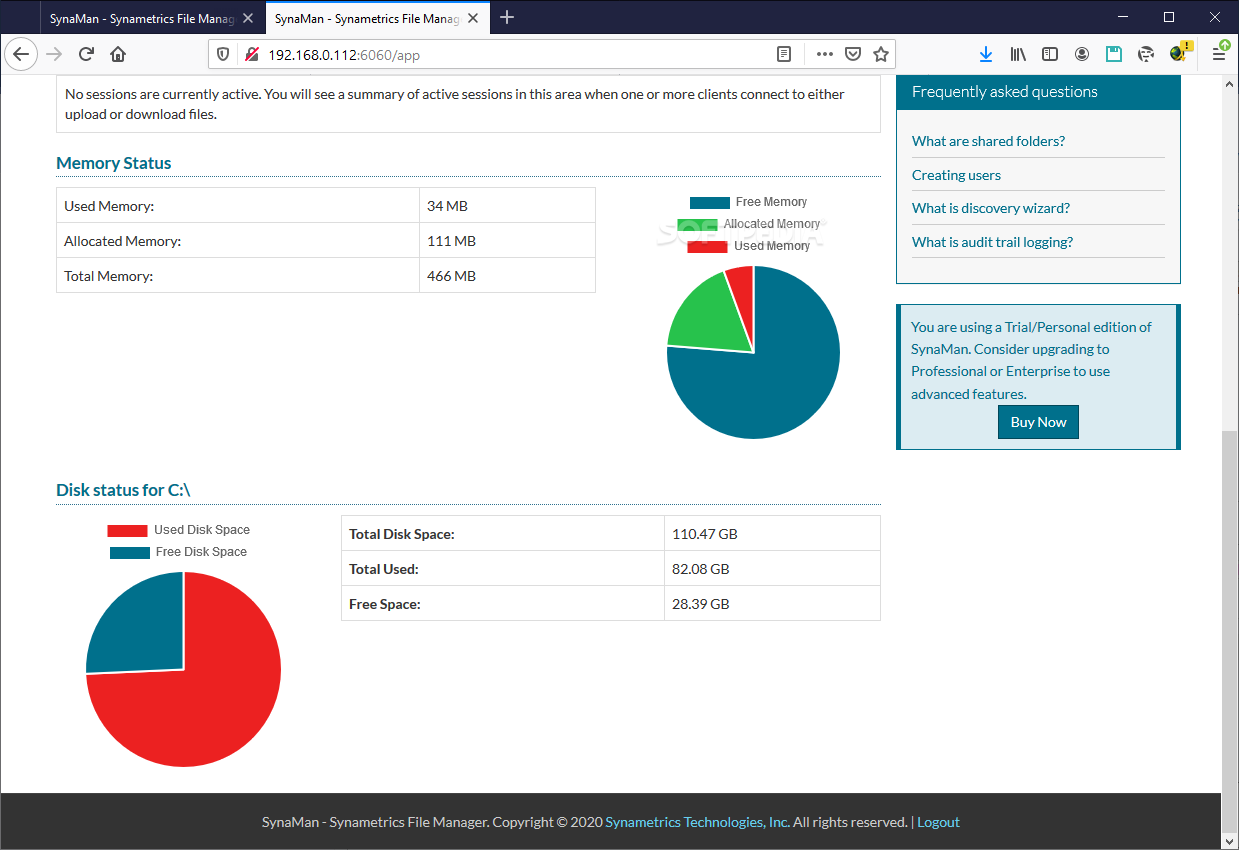Open the Firefox account icon
Image resolution: width=1239 pixels, height=850 pixels.
coord(1082,54)
